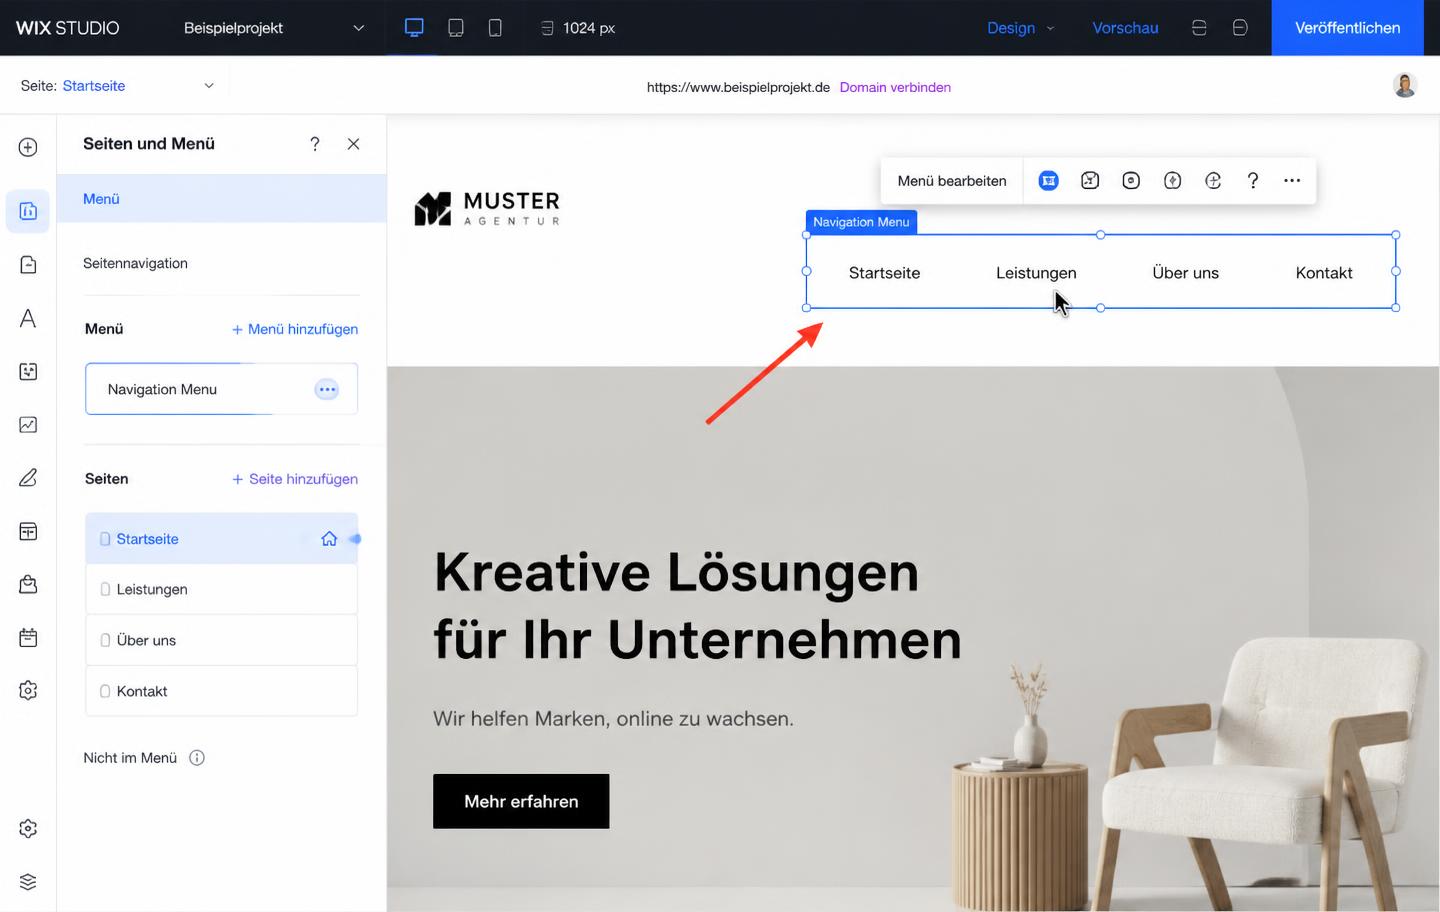Click Startseite in the canvas navigation menu
Screen dimensions: 1440x912
pos(884,273)
